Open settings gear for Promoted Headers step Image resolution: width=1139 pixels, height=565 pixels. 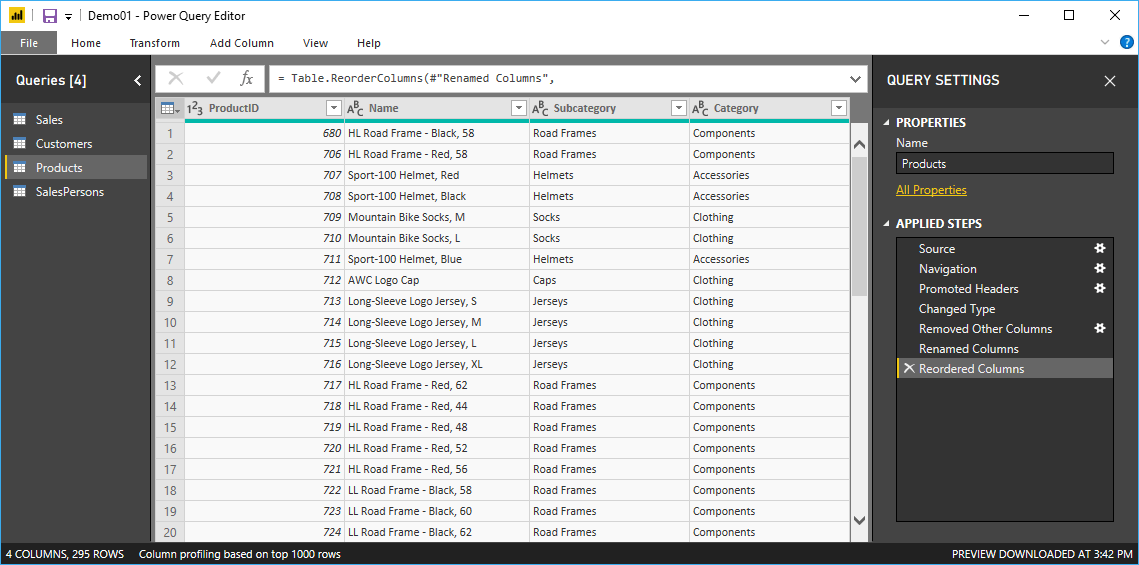[x=1100, y=288]
